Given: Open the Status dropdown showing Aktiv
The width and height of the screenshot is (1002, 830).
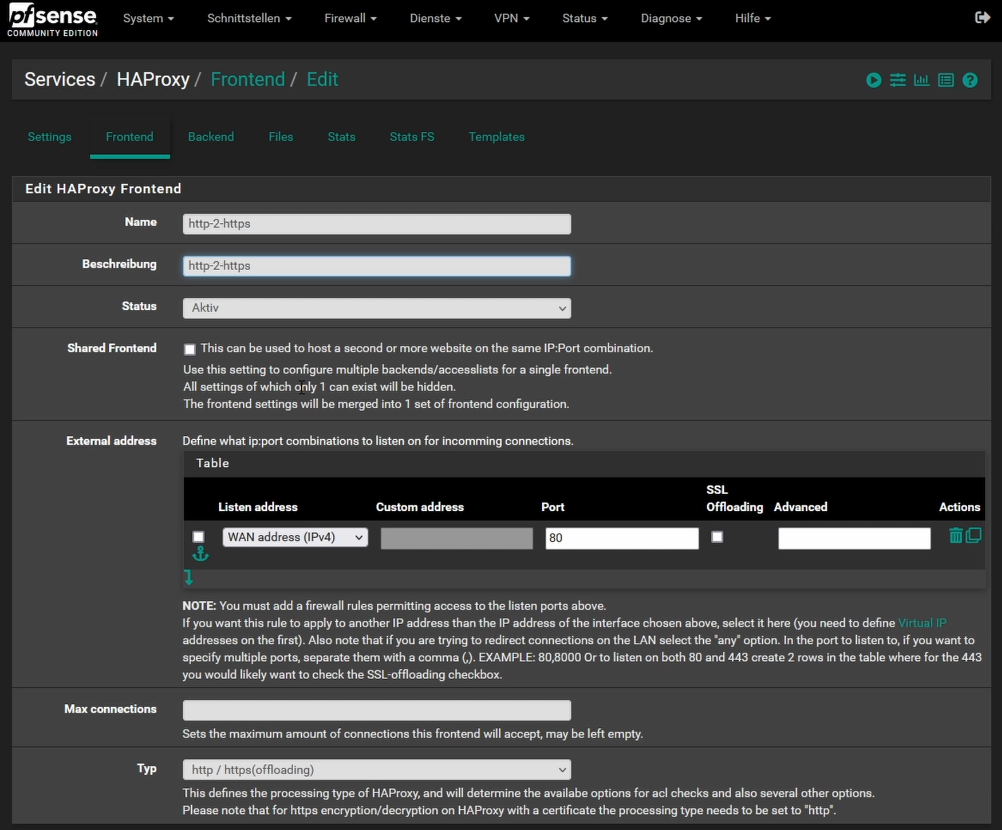Looking at the screenshot, I should pyautogui.click(x=377, y=308).
